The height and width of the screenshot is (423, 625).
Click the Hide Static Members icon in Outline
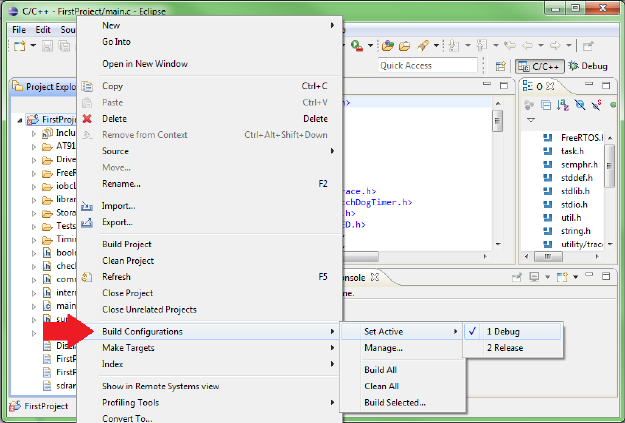pyautogui.click(x=597, y=105)
